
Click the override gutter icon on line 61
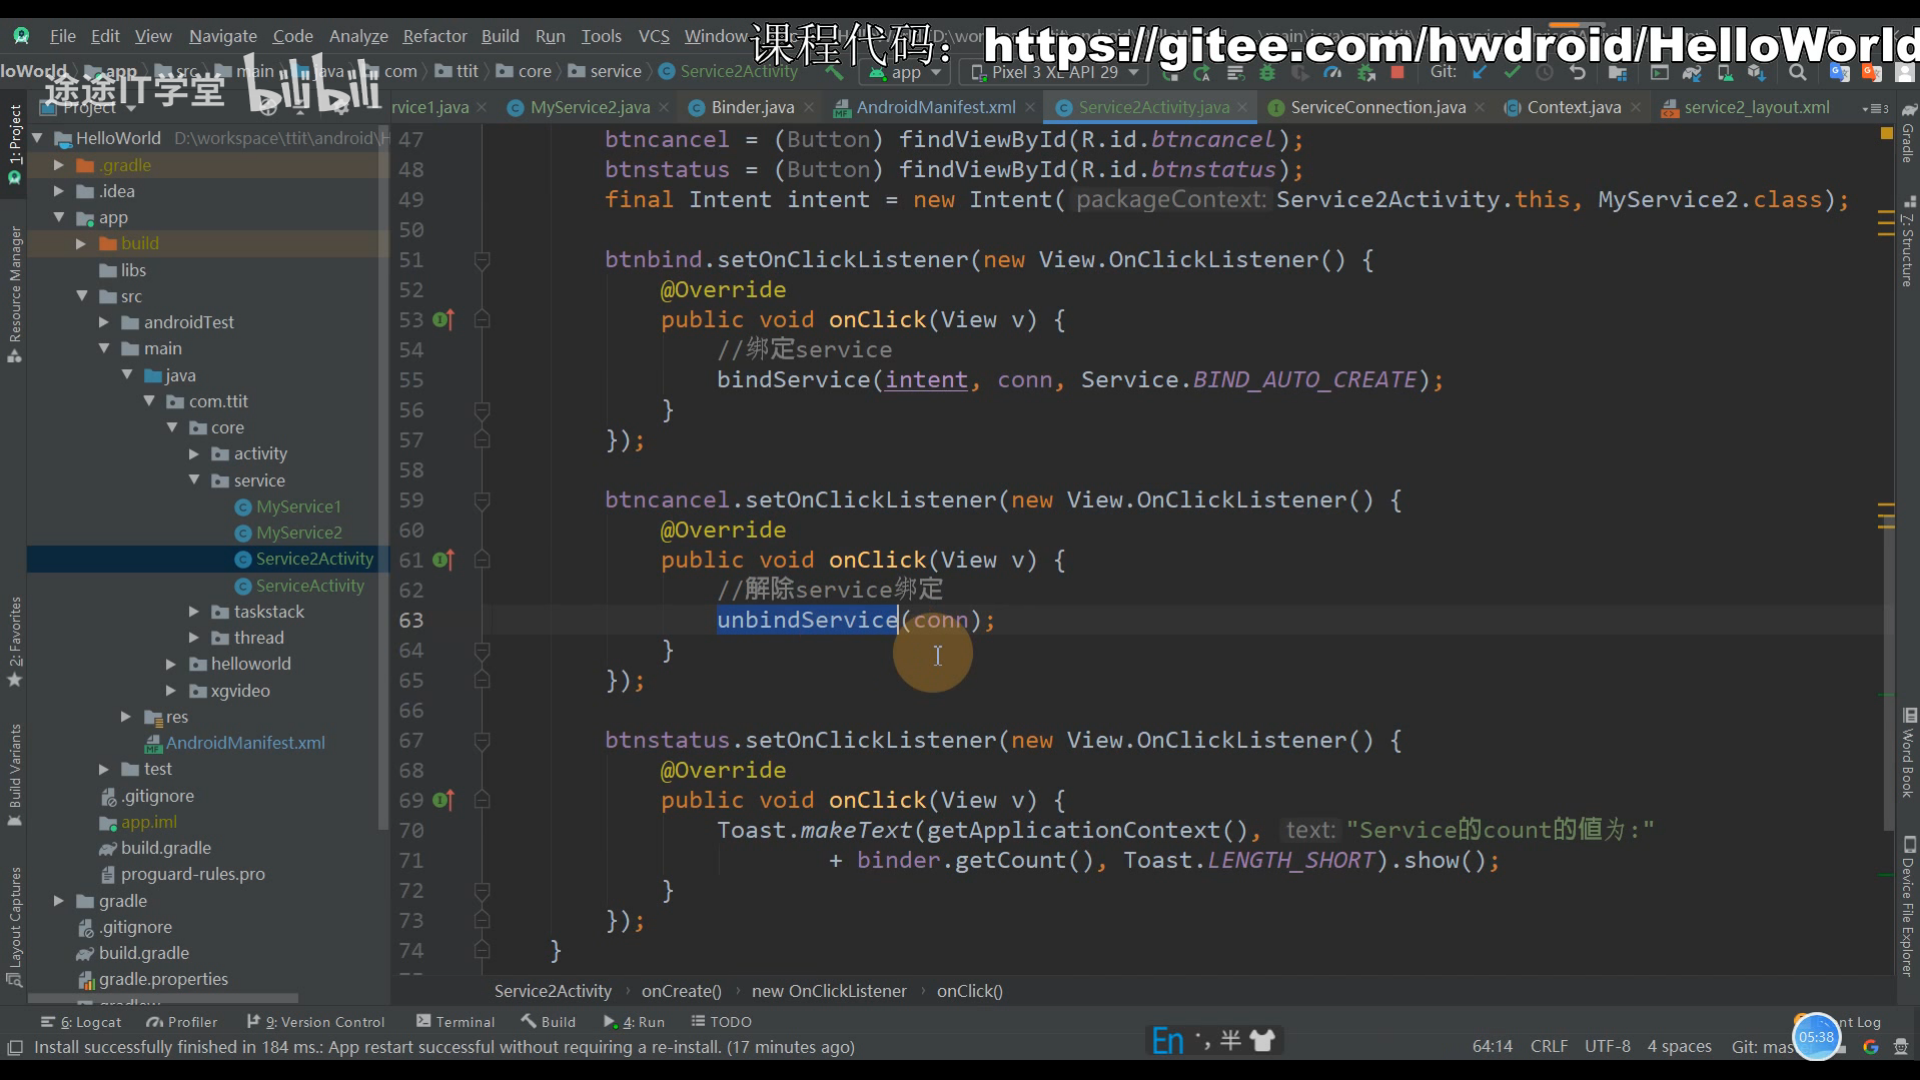[443, 560]
